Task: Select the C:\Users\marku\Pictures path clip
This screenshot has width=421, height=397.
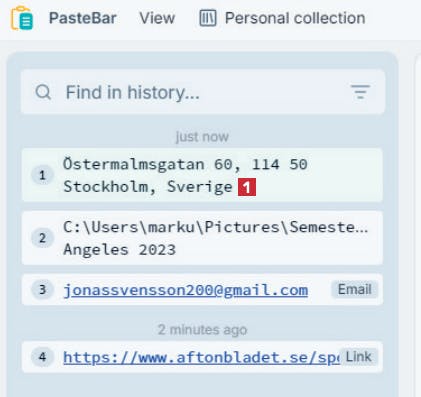Action: (202, 238)
